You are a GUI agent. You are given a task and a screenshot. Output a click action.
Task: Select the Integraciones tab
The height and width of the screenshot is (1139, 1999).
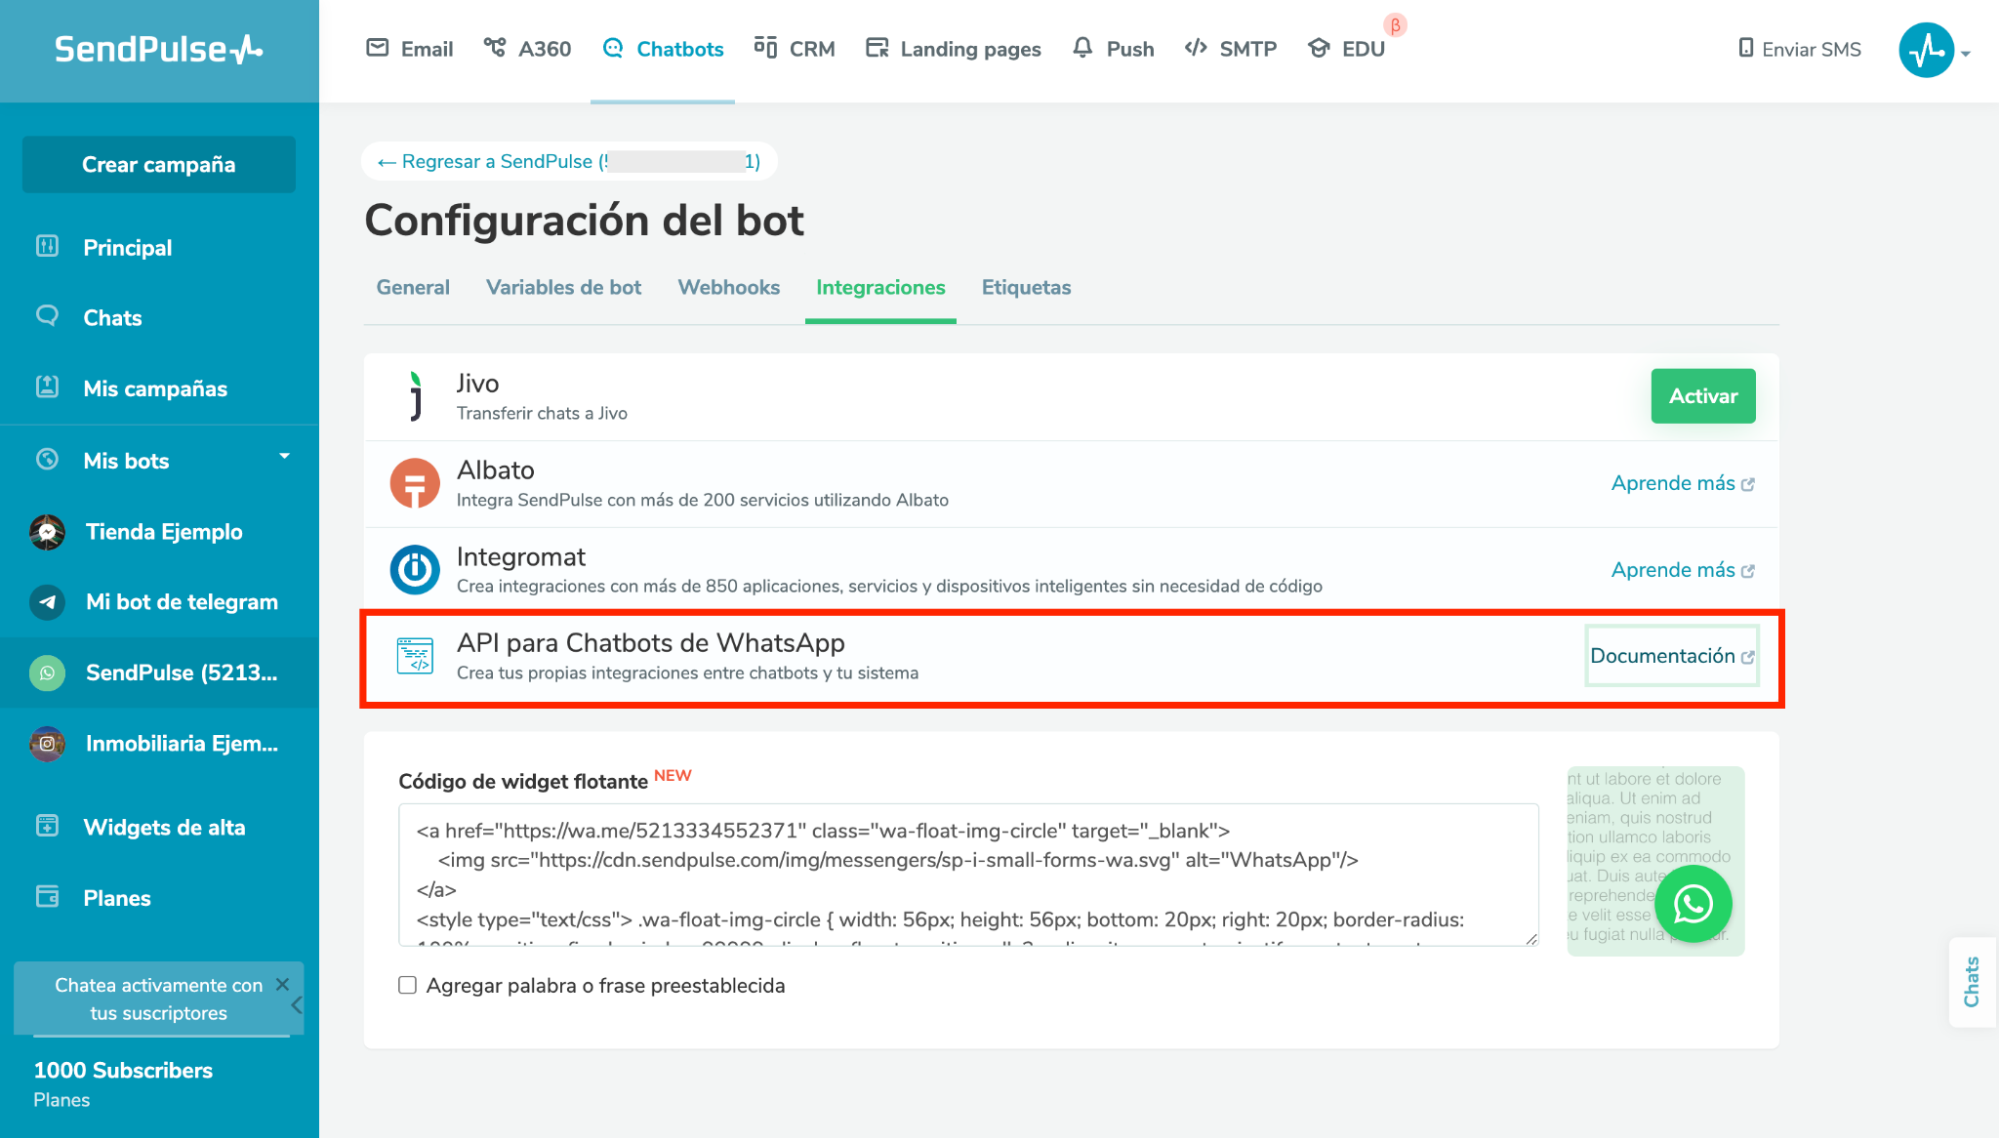click(x=881, y=288)
